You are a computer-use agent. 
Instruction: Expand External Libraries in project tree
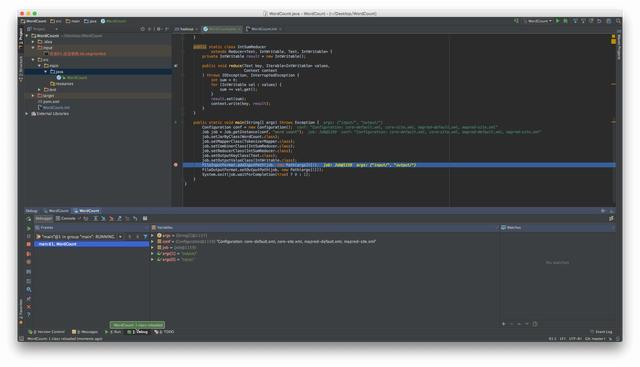coord(27,113)
